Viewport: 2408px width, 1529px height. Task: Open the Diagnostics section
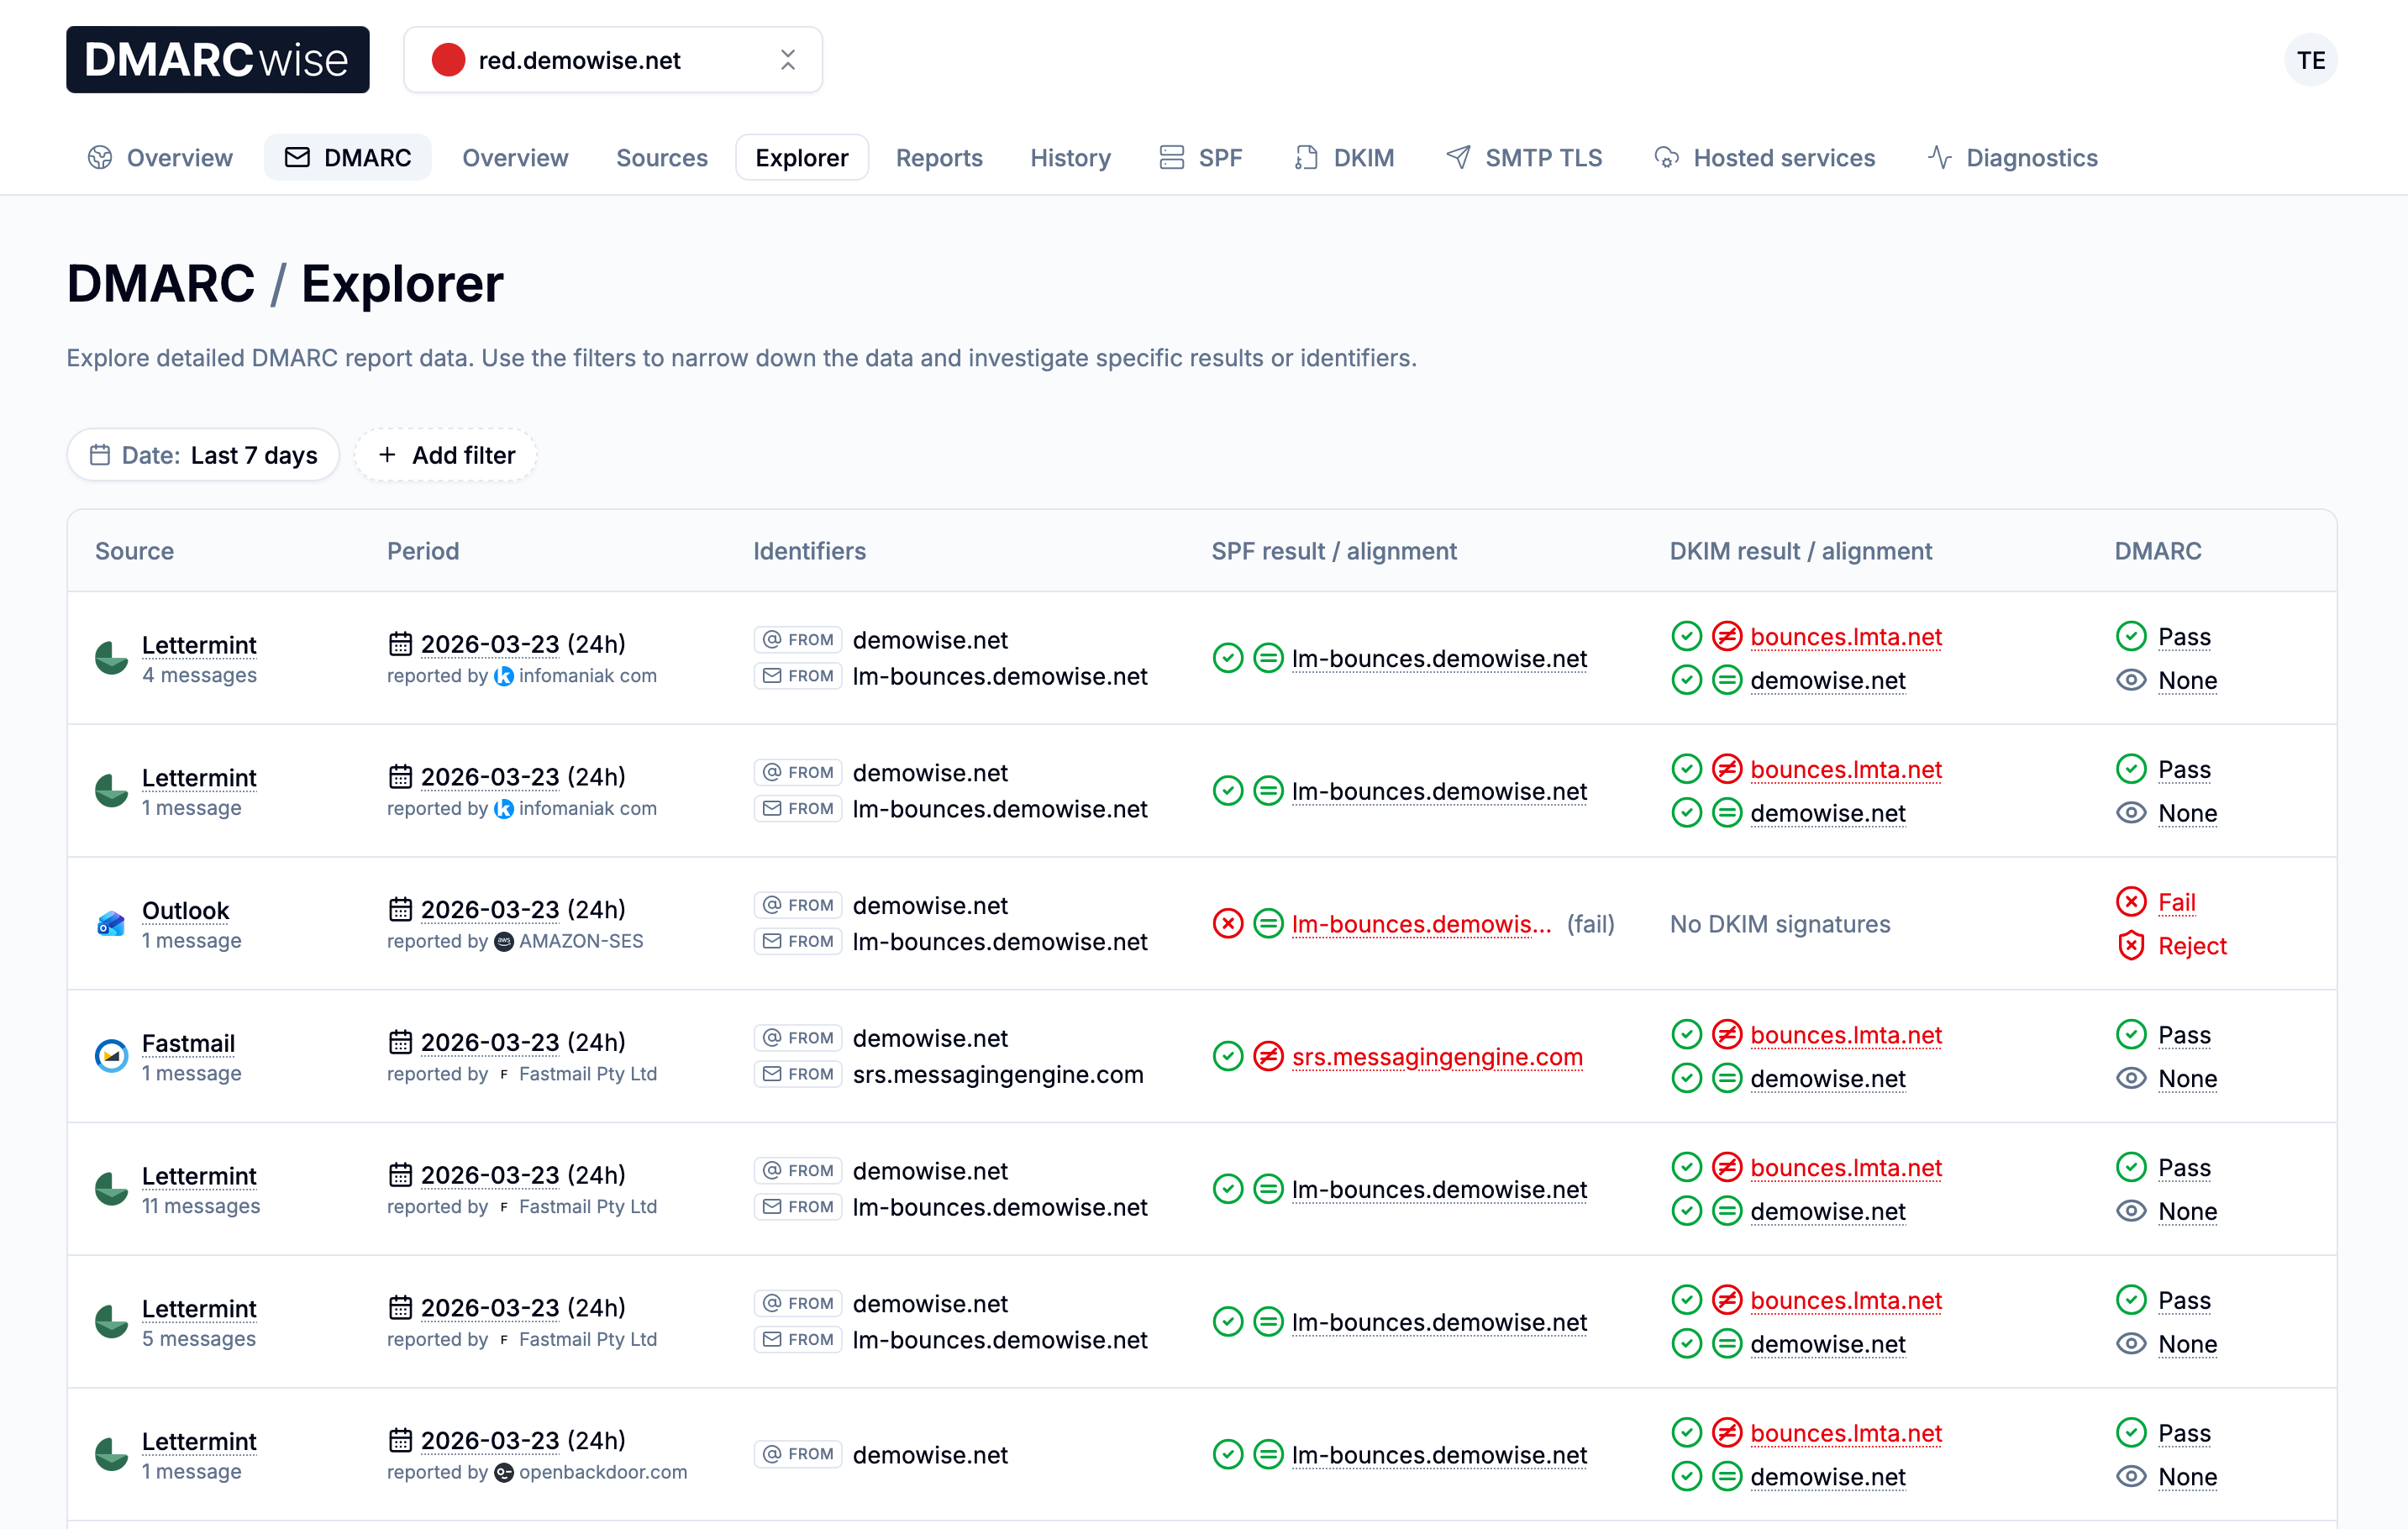[2031, 157]
